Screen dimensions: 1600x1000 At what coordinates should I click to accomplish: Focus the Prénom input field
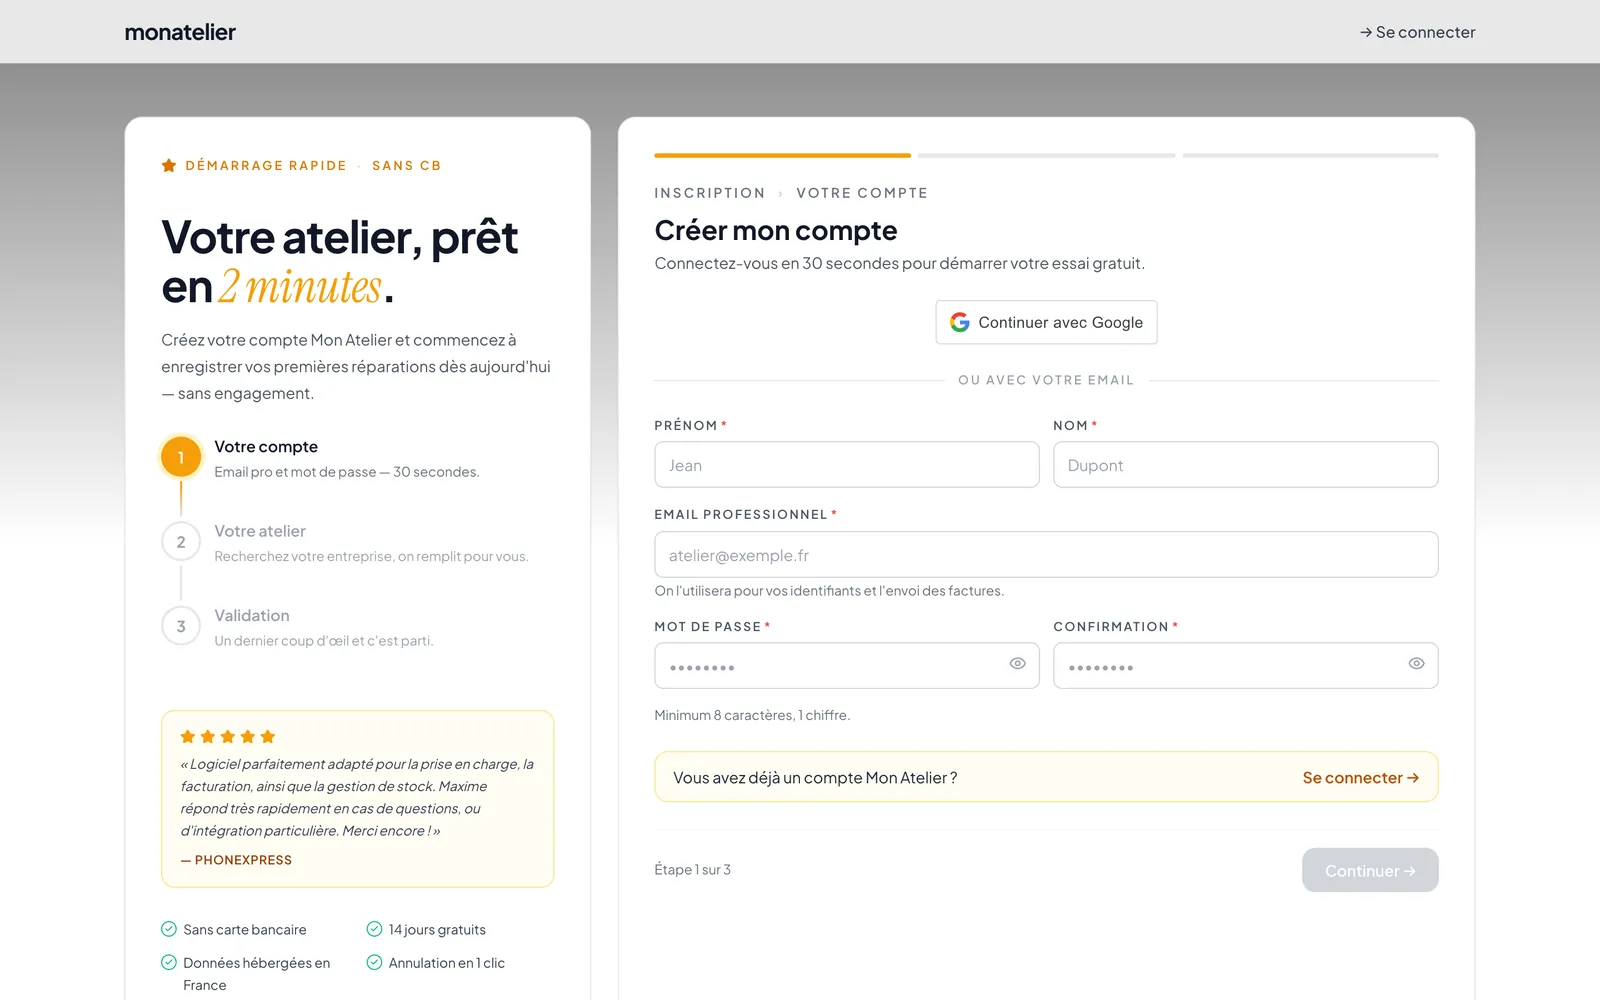click(847, 465)
